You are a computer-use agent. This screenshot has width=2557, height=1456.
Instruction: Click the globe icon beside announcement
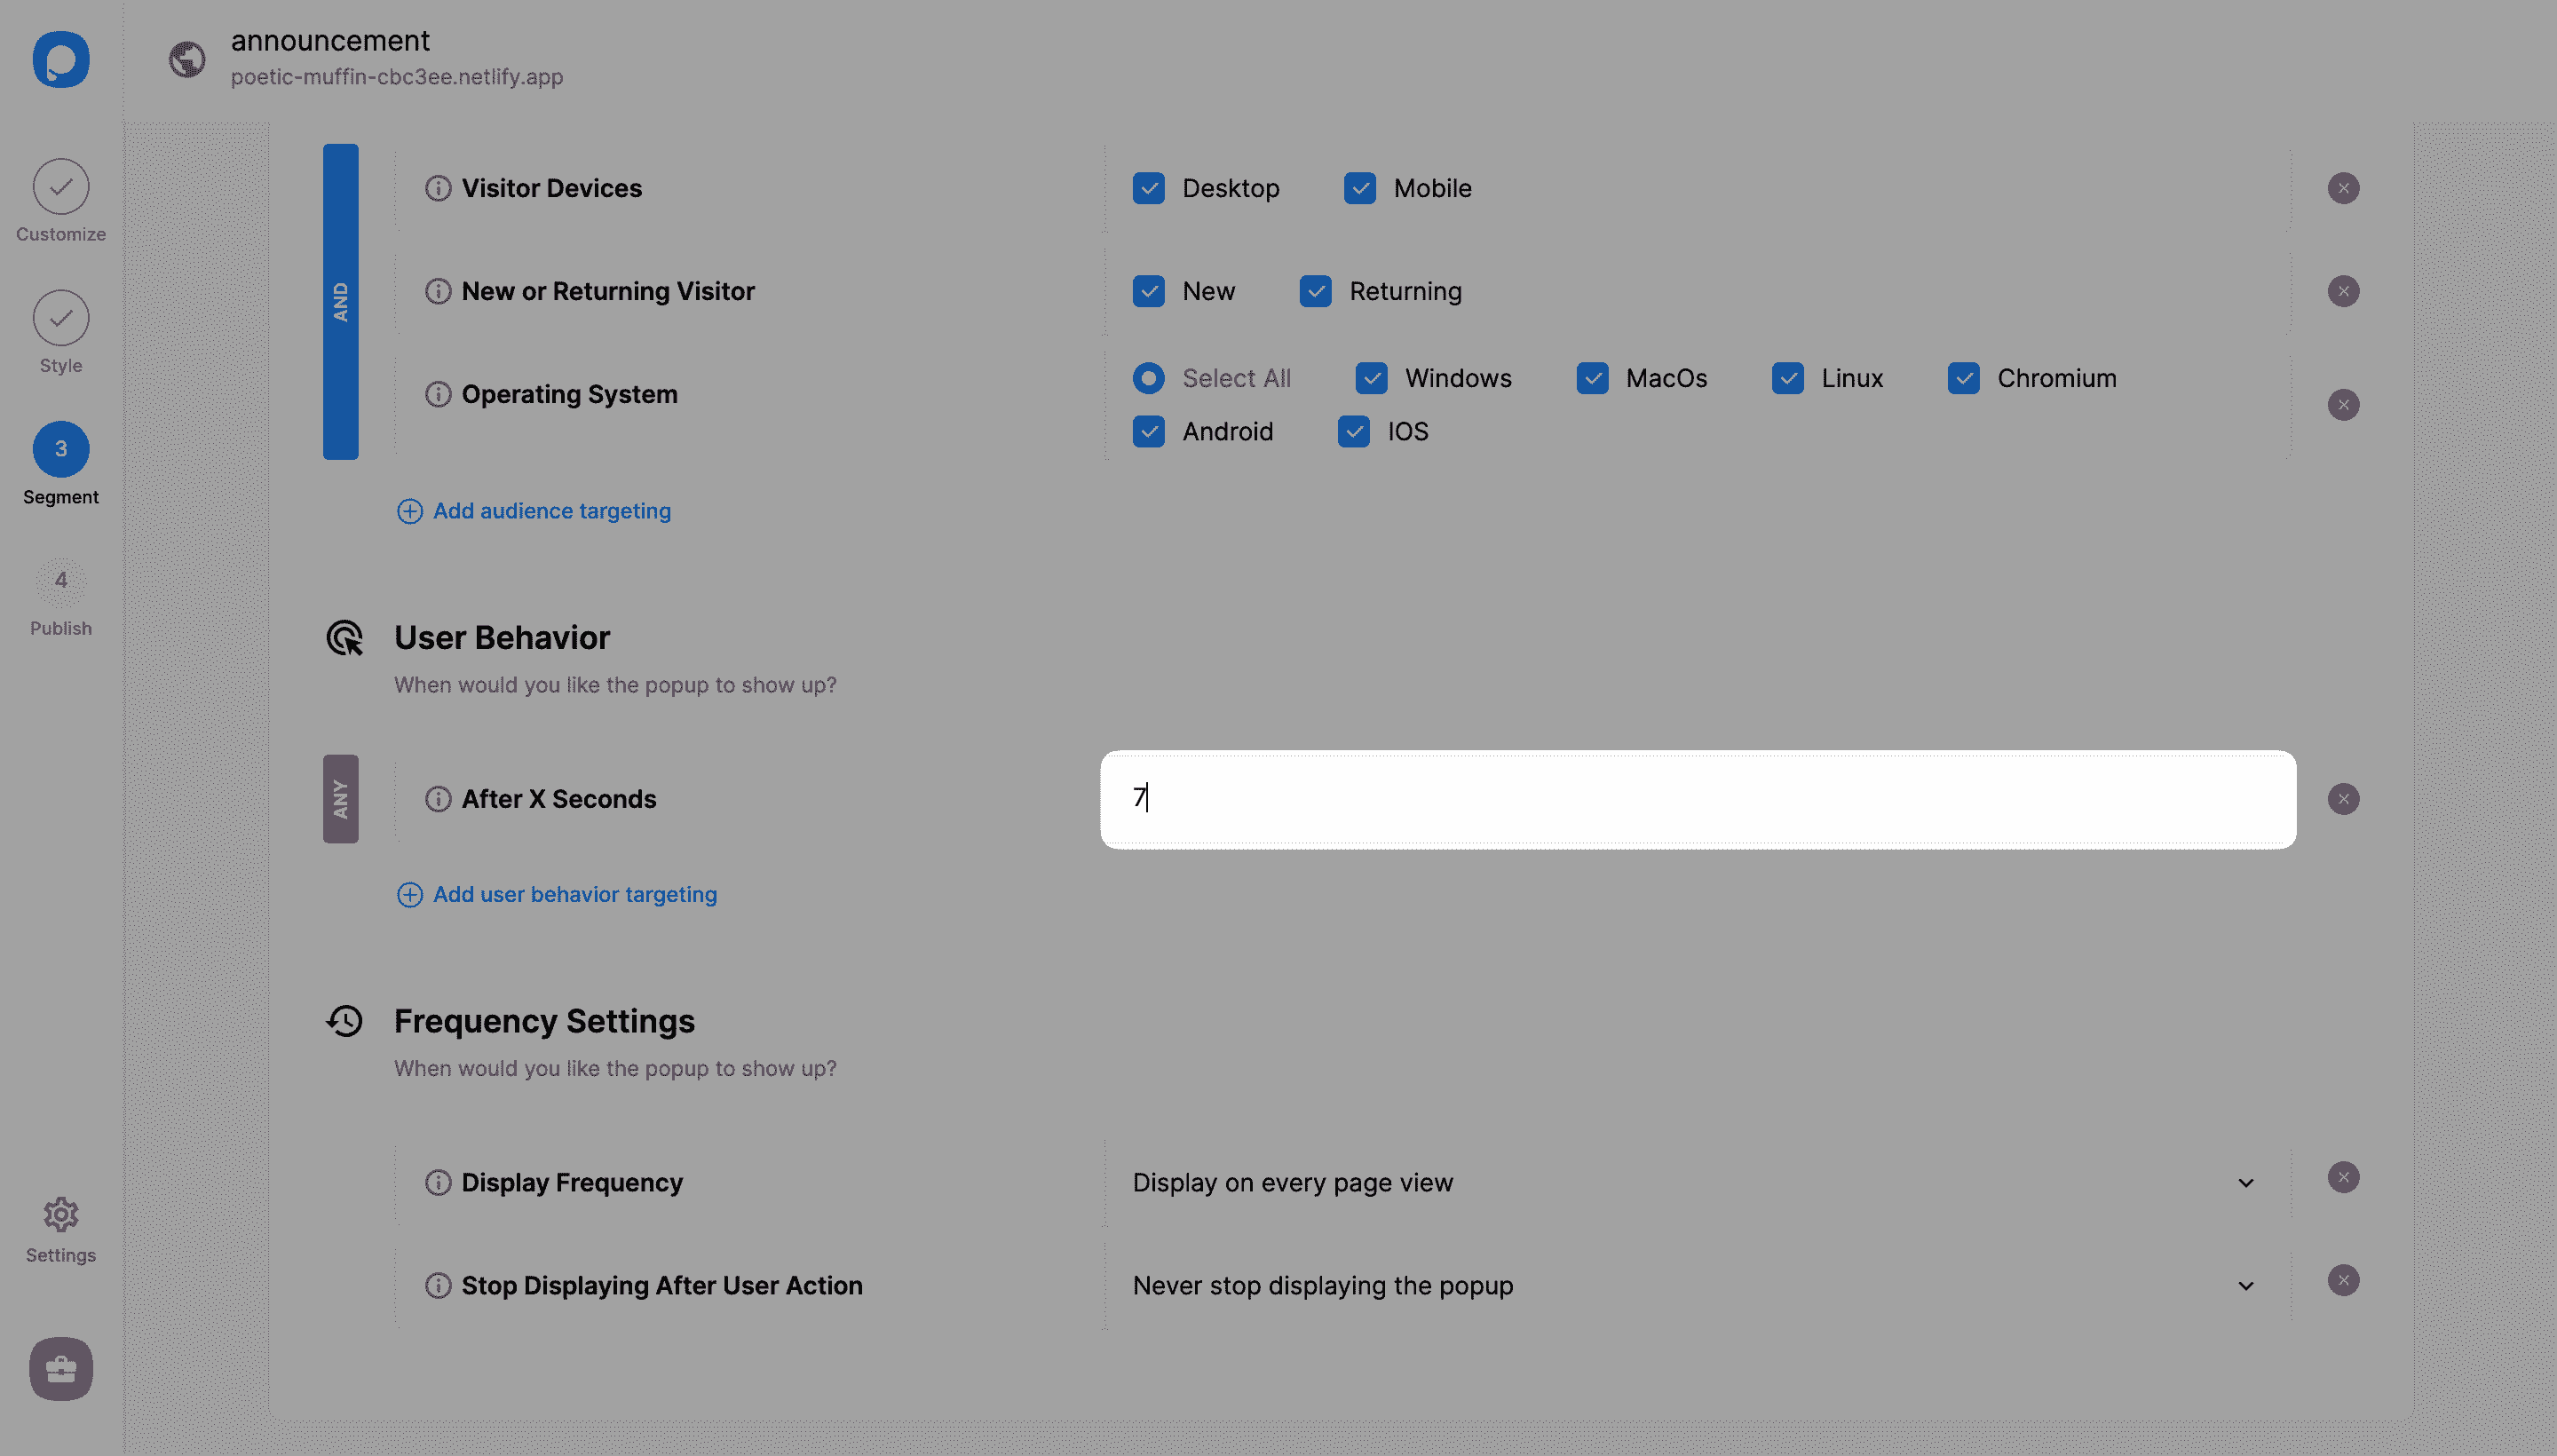[187, 60]
